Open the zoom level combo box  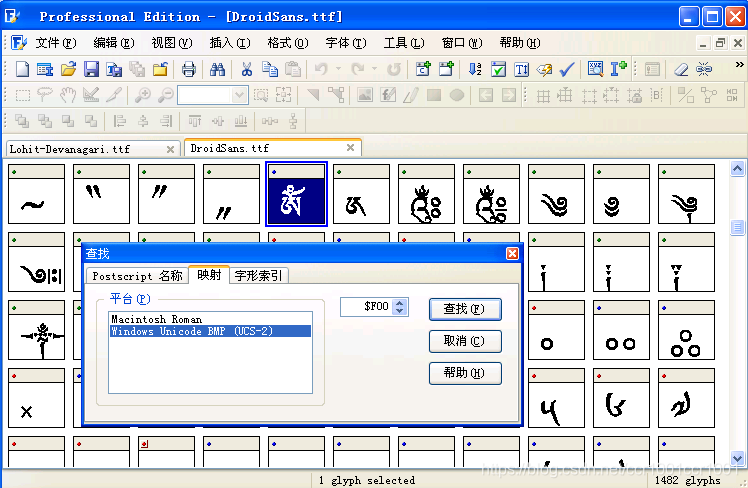[x=213, y=95]
